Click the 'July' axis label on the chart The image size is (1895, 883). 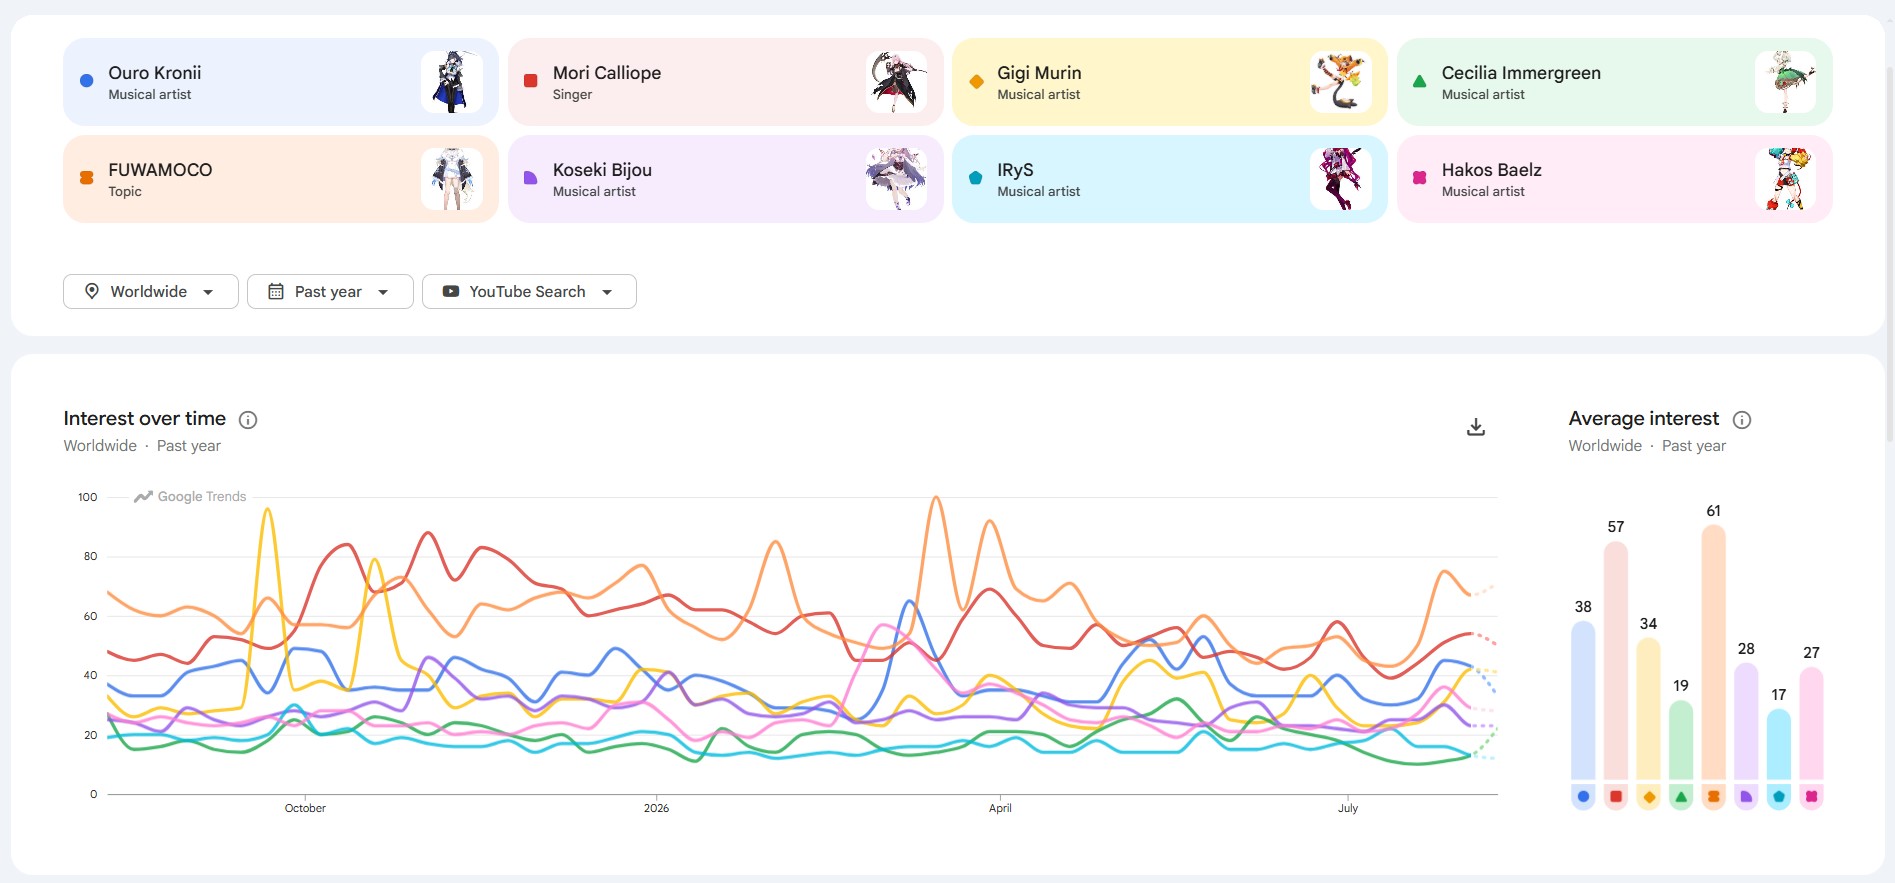pyautogui.click(x=1348, y=808)
